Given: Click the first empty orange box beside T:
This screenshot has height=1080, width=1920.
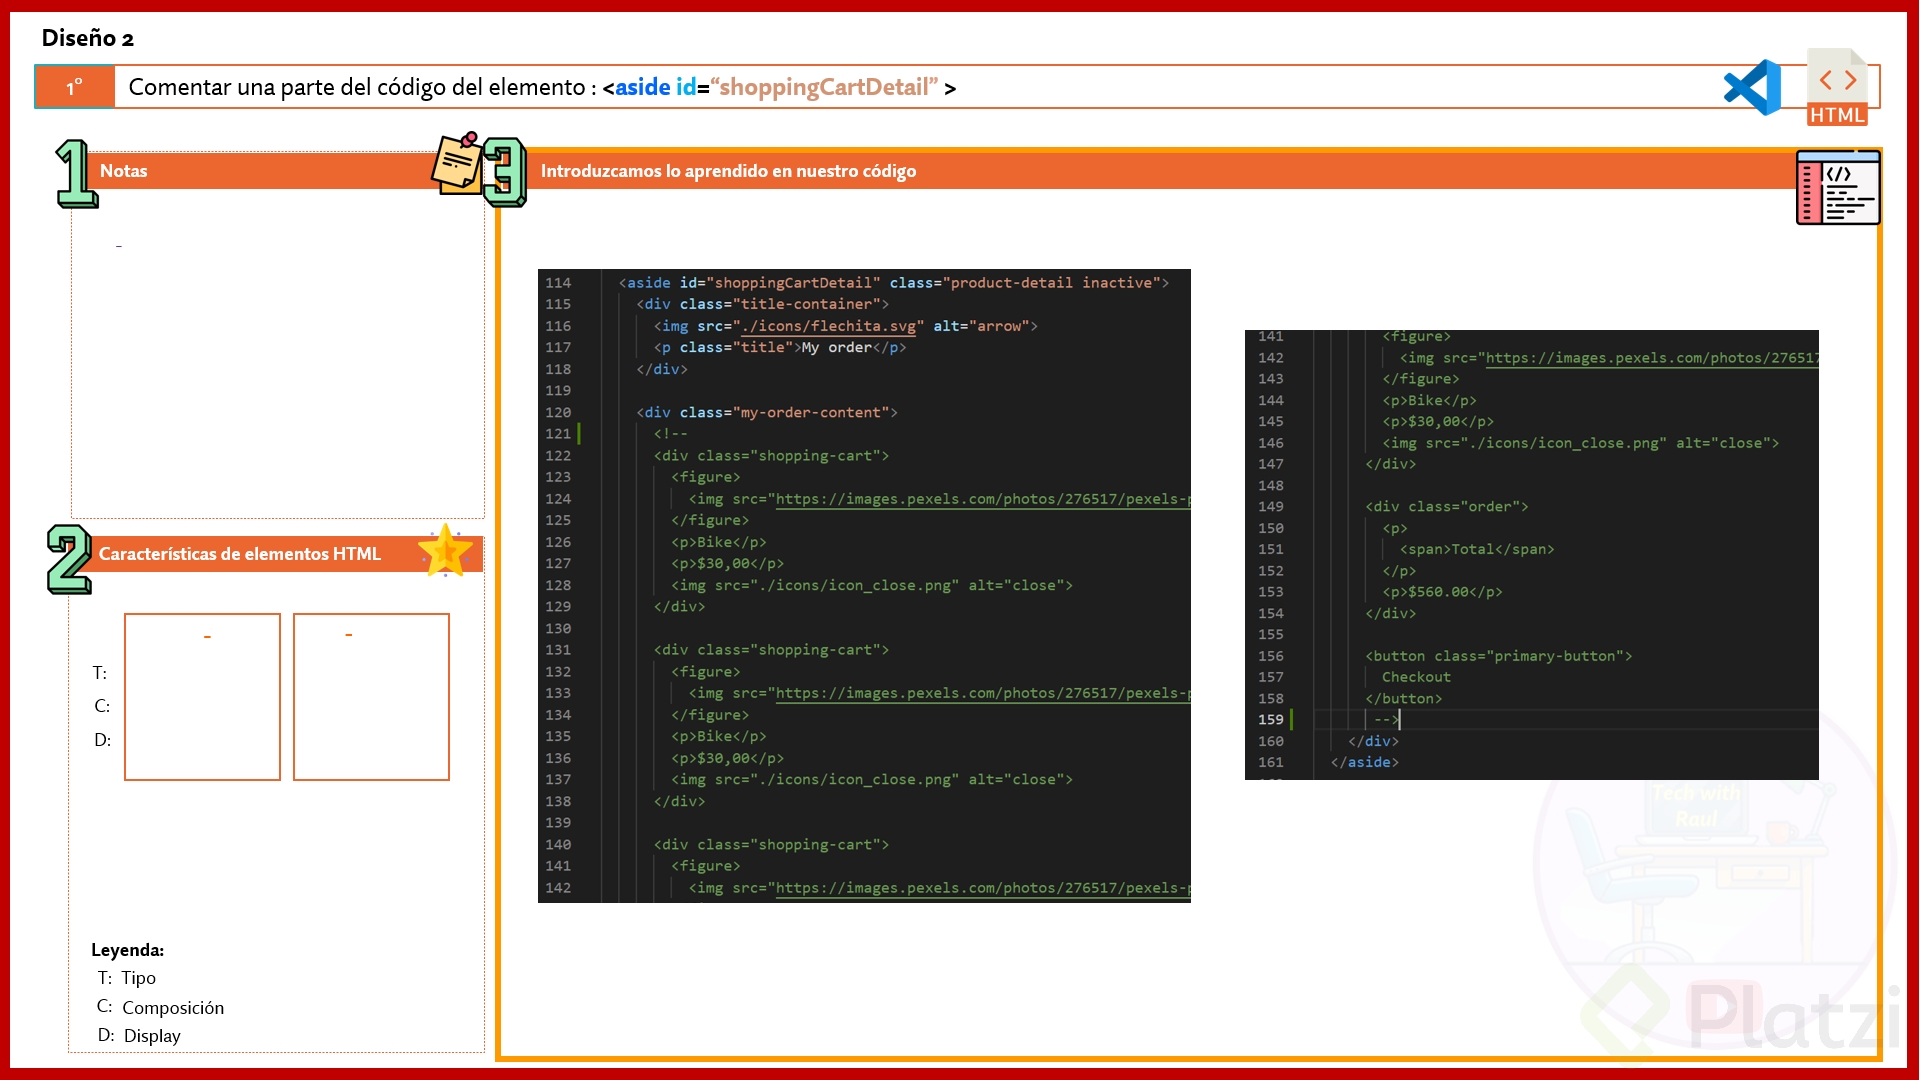Looking at the screenshot, I should [x=202, y=697].
